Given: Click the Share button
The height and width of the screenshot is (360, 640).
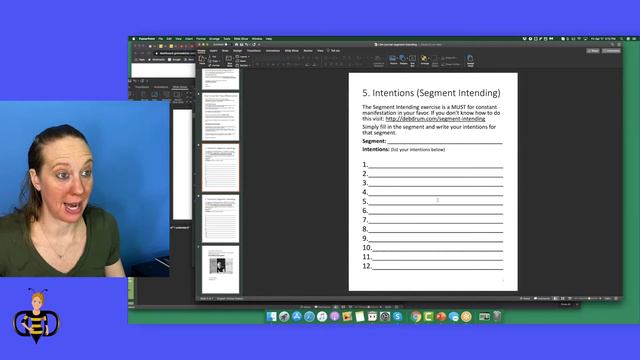Looking at the screenshot, I should click(x=593, y=51).
